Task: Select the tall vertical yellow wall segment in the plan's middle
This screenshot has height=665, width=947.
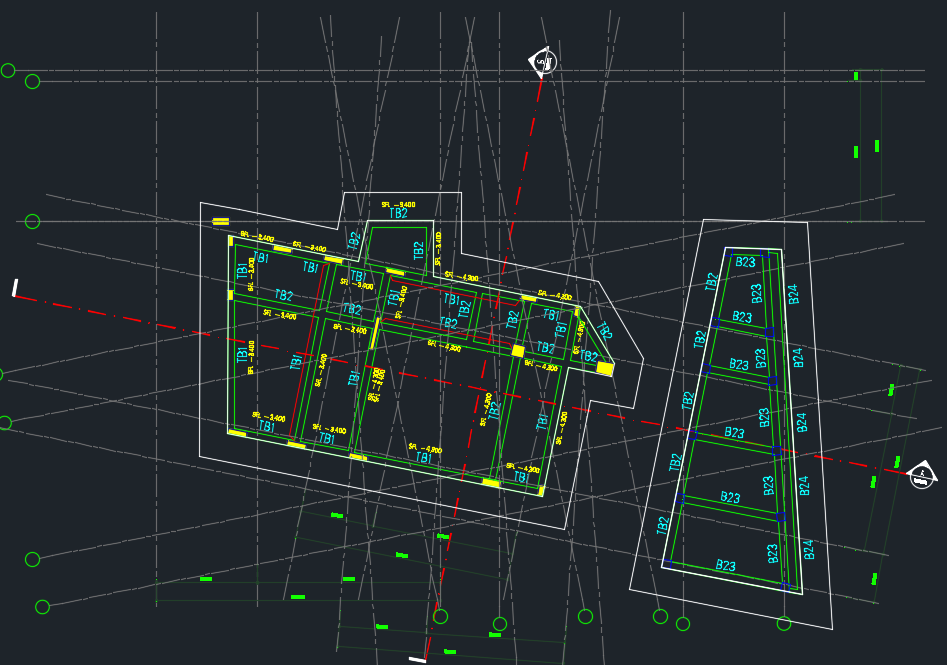Action: [x=375, y=333]
